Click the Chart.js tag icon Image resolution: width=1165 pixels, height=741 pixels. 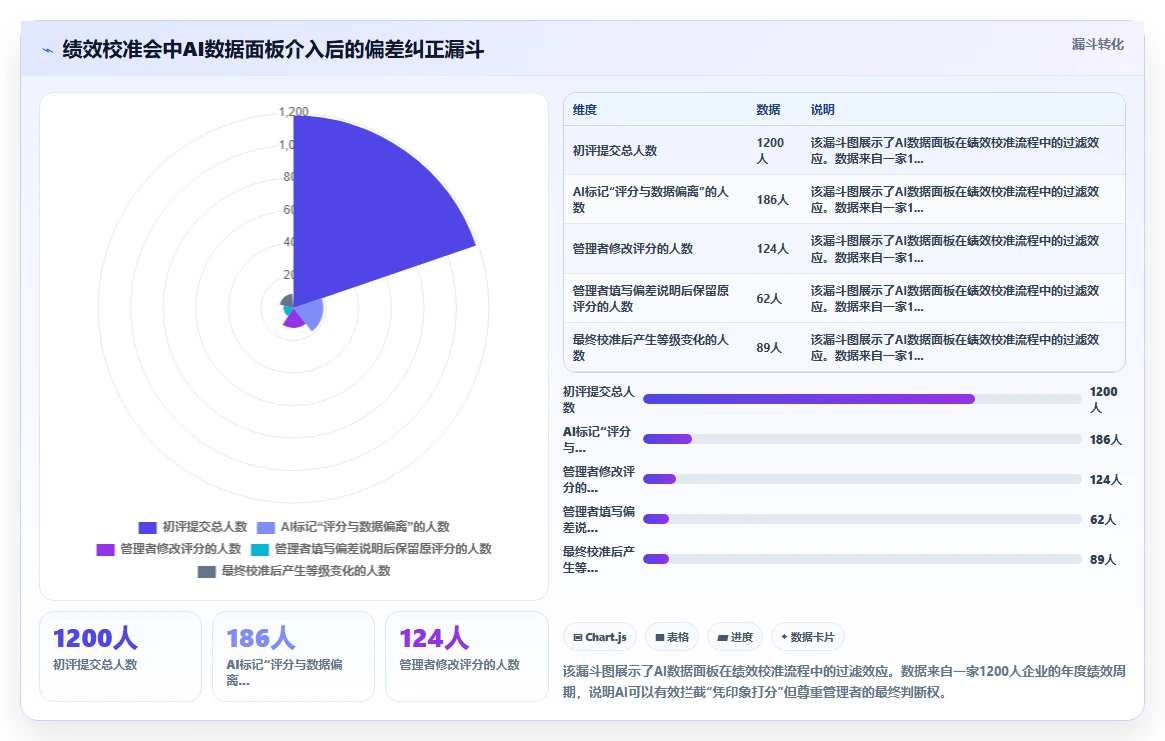click(x=578, y=638)
